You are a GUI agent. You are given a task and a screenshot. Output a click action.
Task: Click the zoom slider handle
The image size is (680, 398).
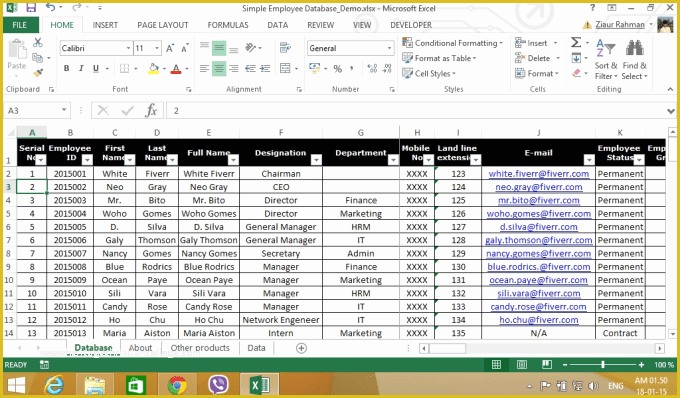click(603, 365)
